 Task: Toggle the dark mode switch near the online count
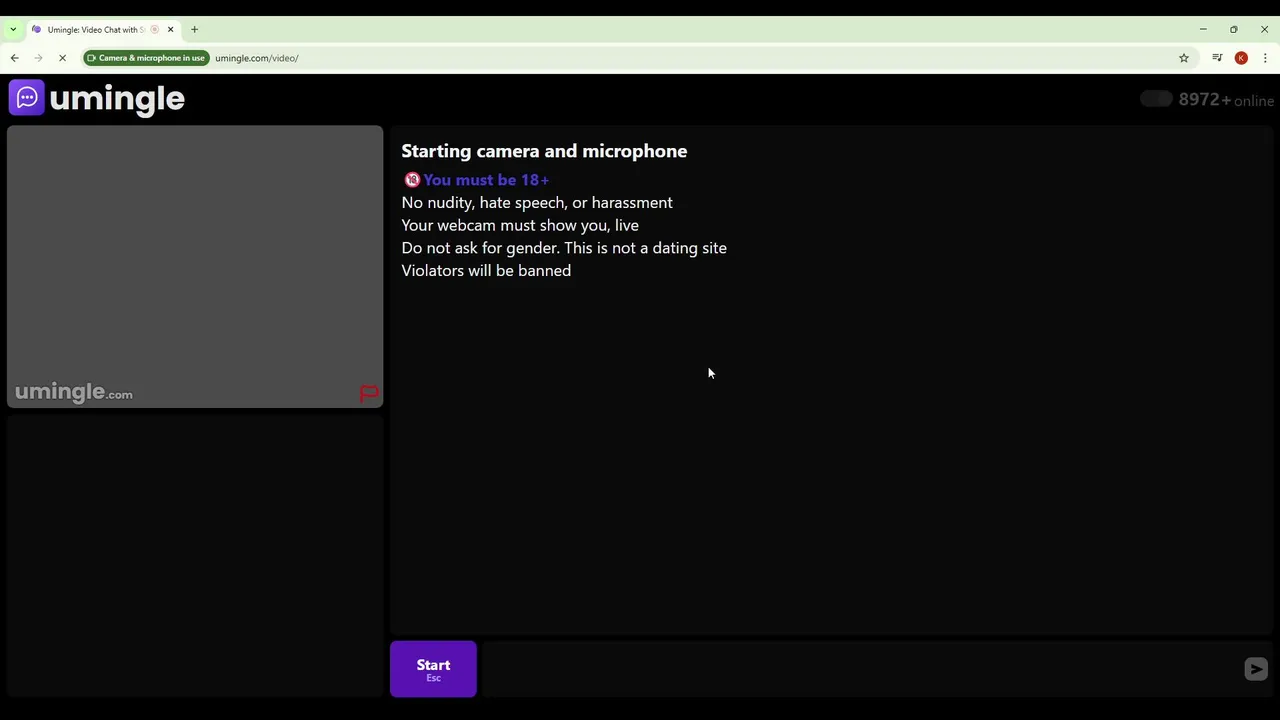[1156, 99]
